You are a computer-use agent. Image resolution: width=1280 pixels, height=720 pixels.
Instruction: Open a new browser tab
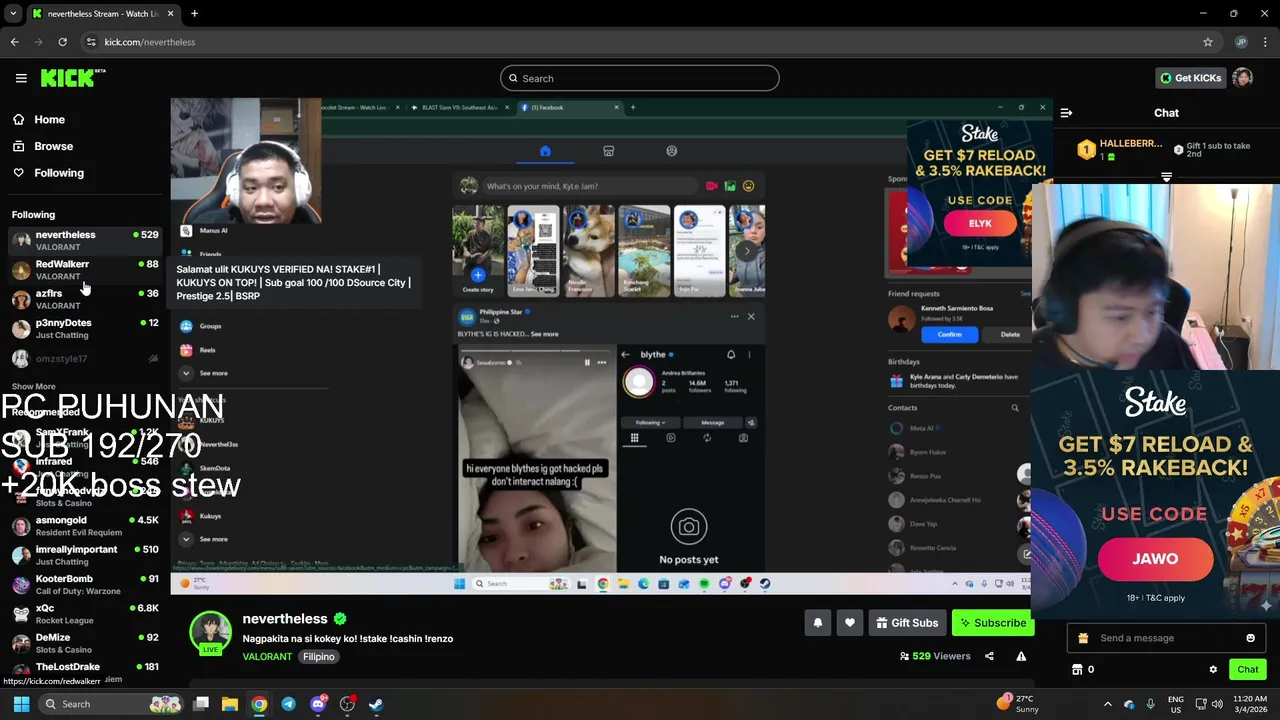tap(194, 14)
